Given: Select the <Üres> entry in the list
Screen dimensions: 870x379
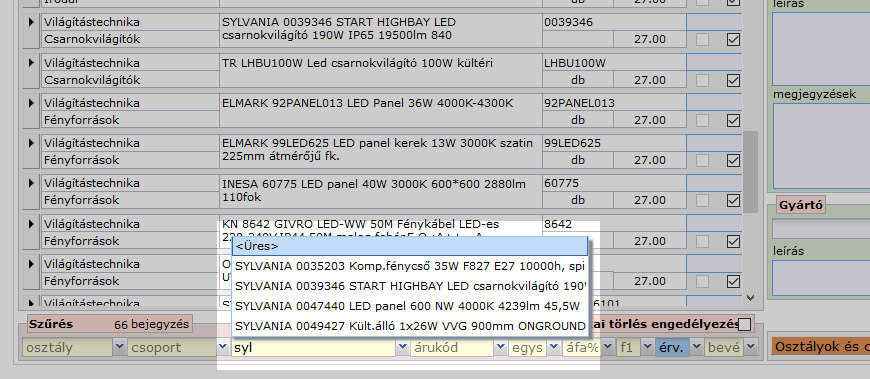Looking at the screenshot, I should coord(409,246).
